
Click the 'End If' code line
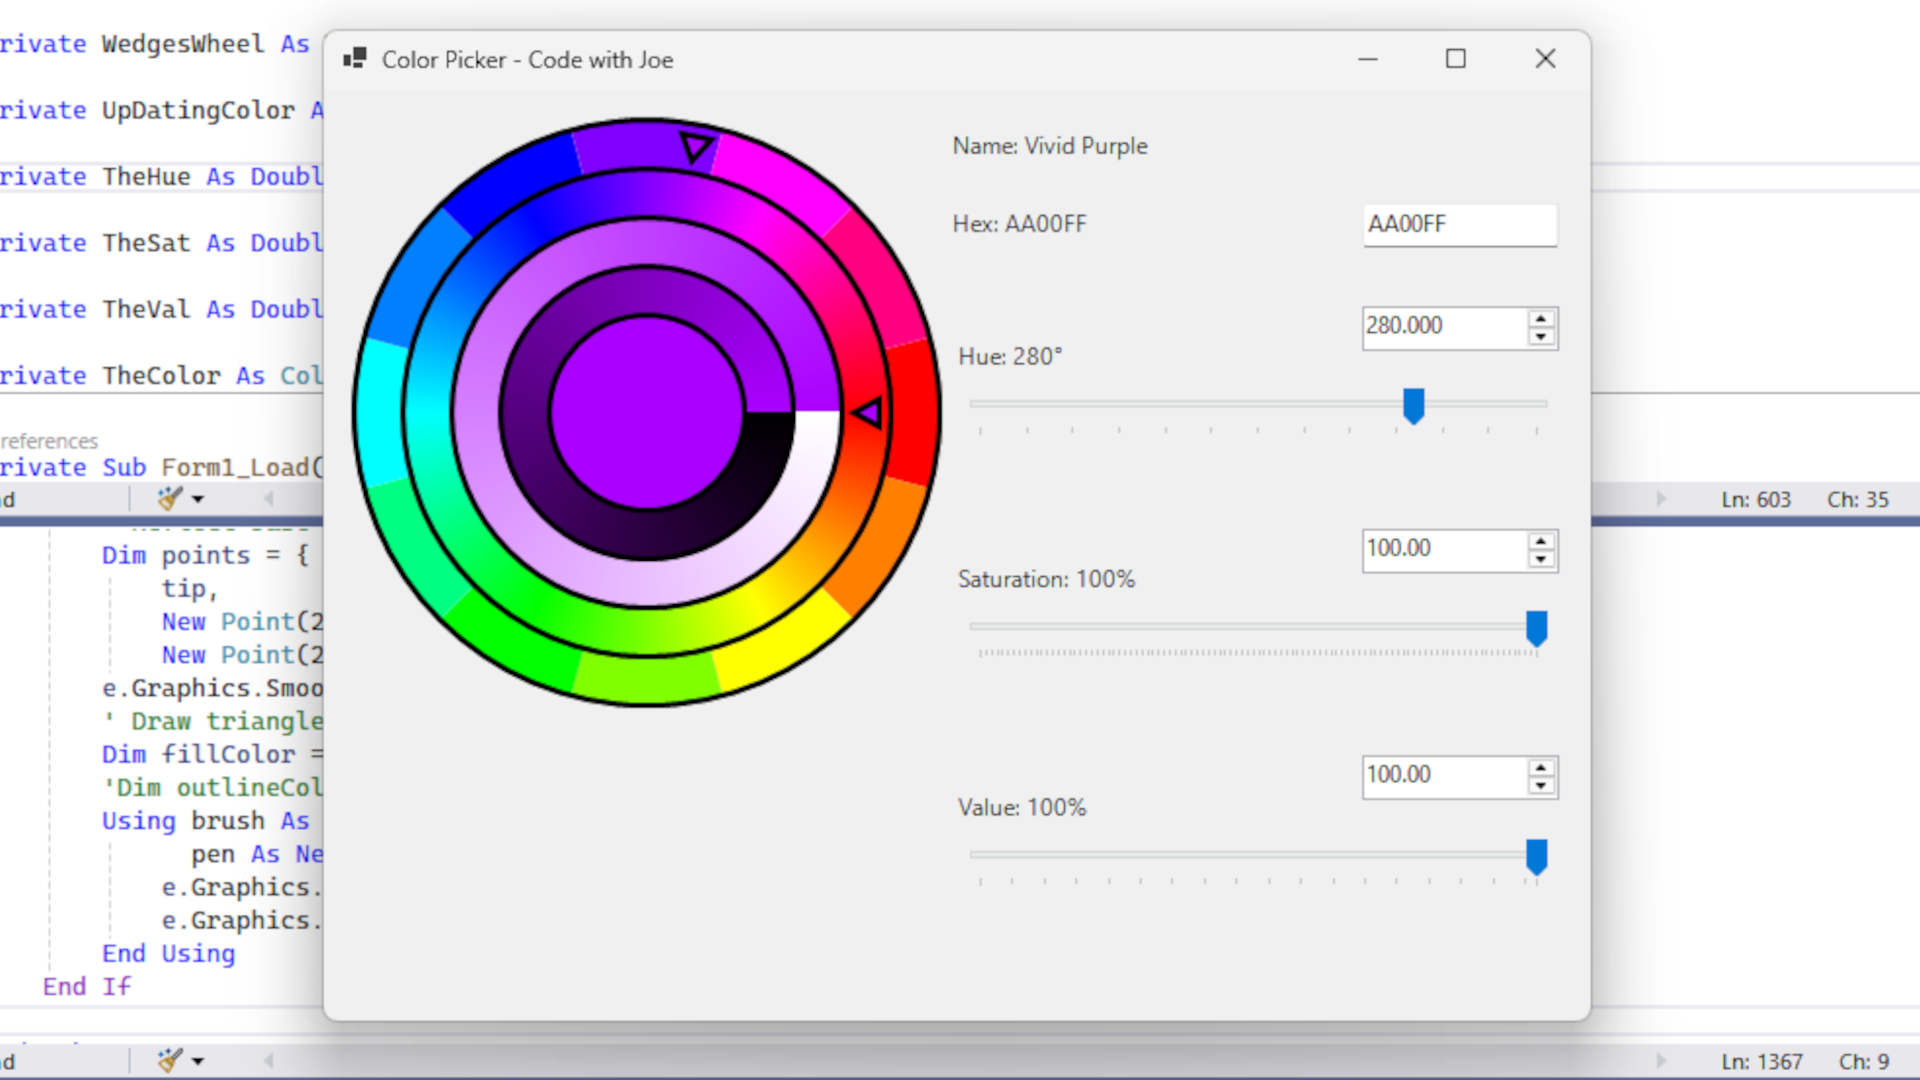pyautogui.click(x=87, y=987)
